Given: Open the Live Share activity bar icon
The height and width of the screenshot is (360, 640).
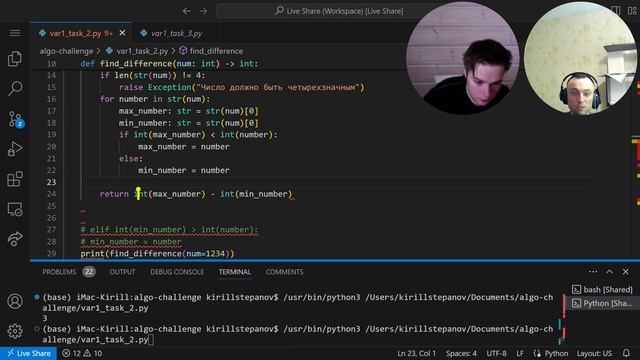Looking at the screenshot, I should (x=15, y=239).
